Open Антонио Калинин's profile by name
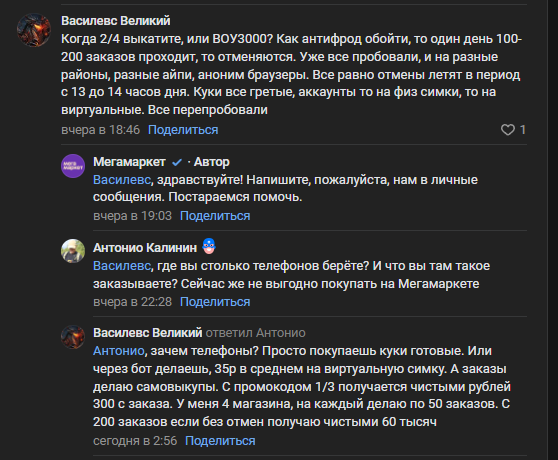The image size is (558, 460). 145,248
